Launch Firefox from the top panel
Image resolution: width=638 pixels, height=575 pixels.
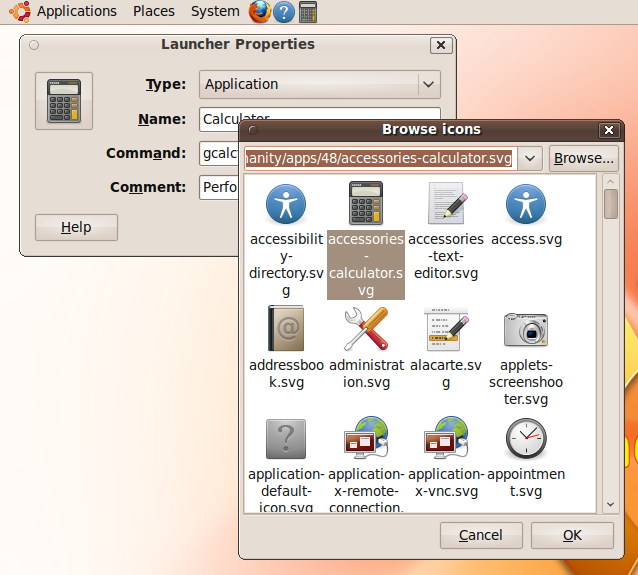[260, 11]
